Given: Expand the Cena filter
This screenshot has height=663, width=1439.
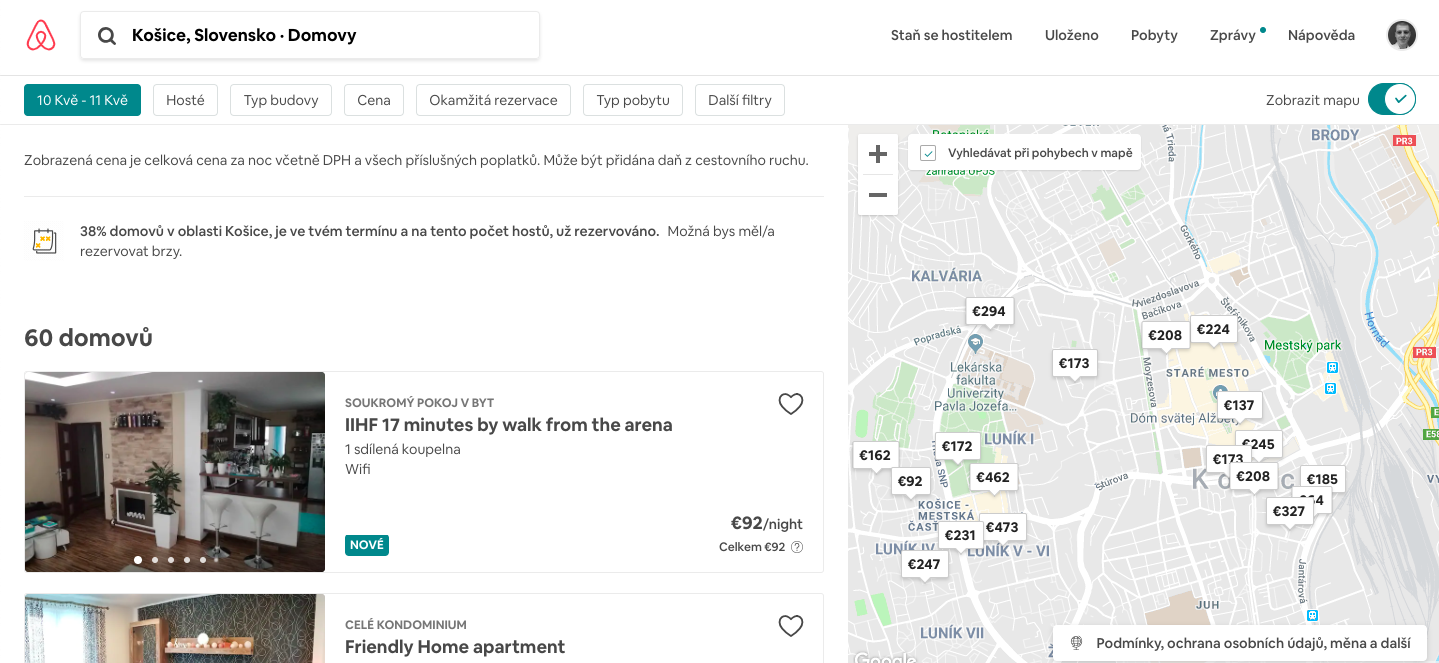Looking at the screenshot, I should [x=374, y=100].
